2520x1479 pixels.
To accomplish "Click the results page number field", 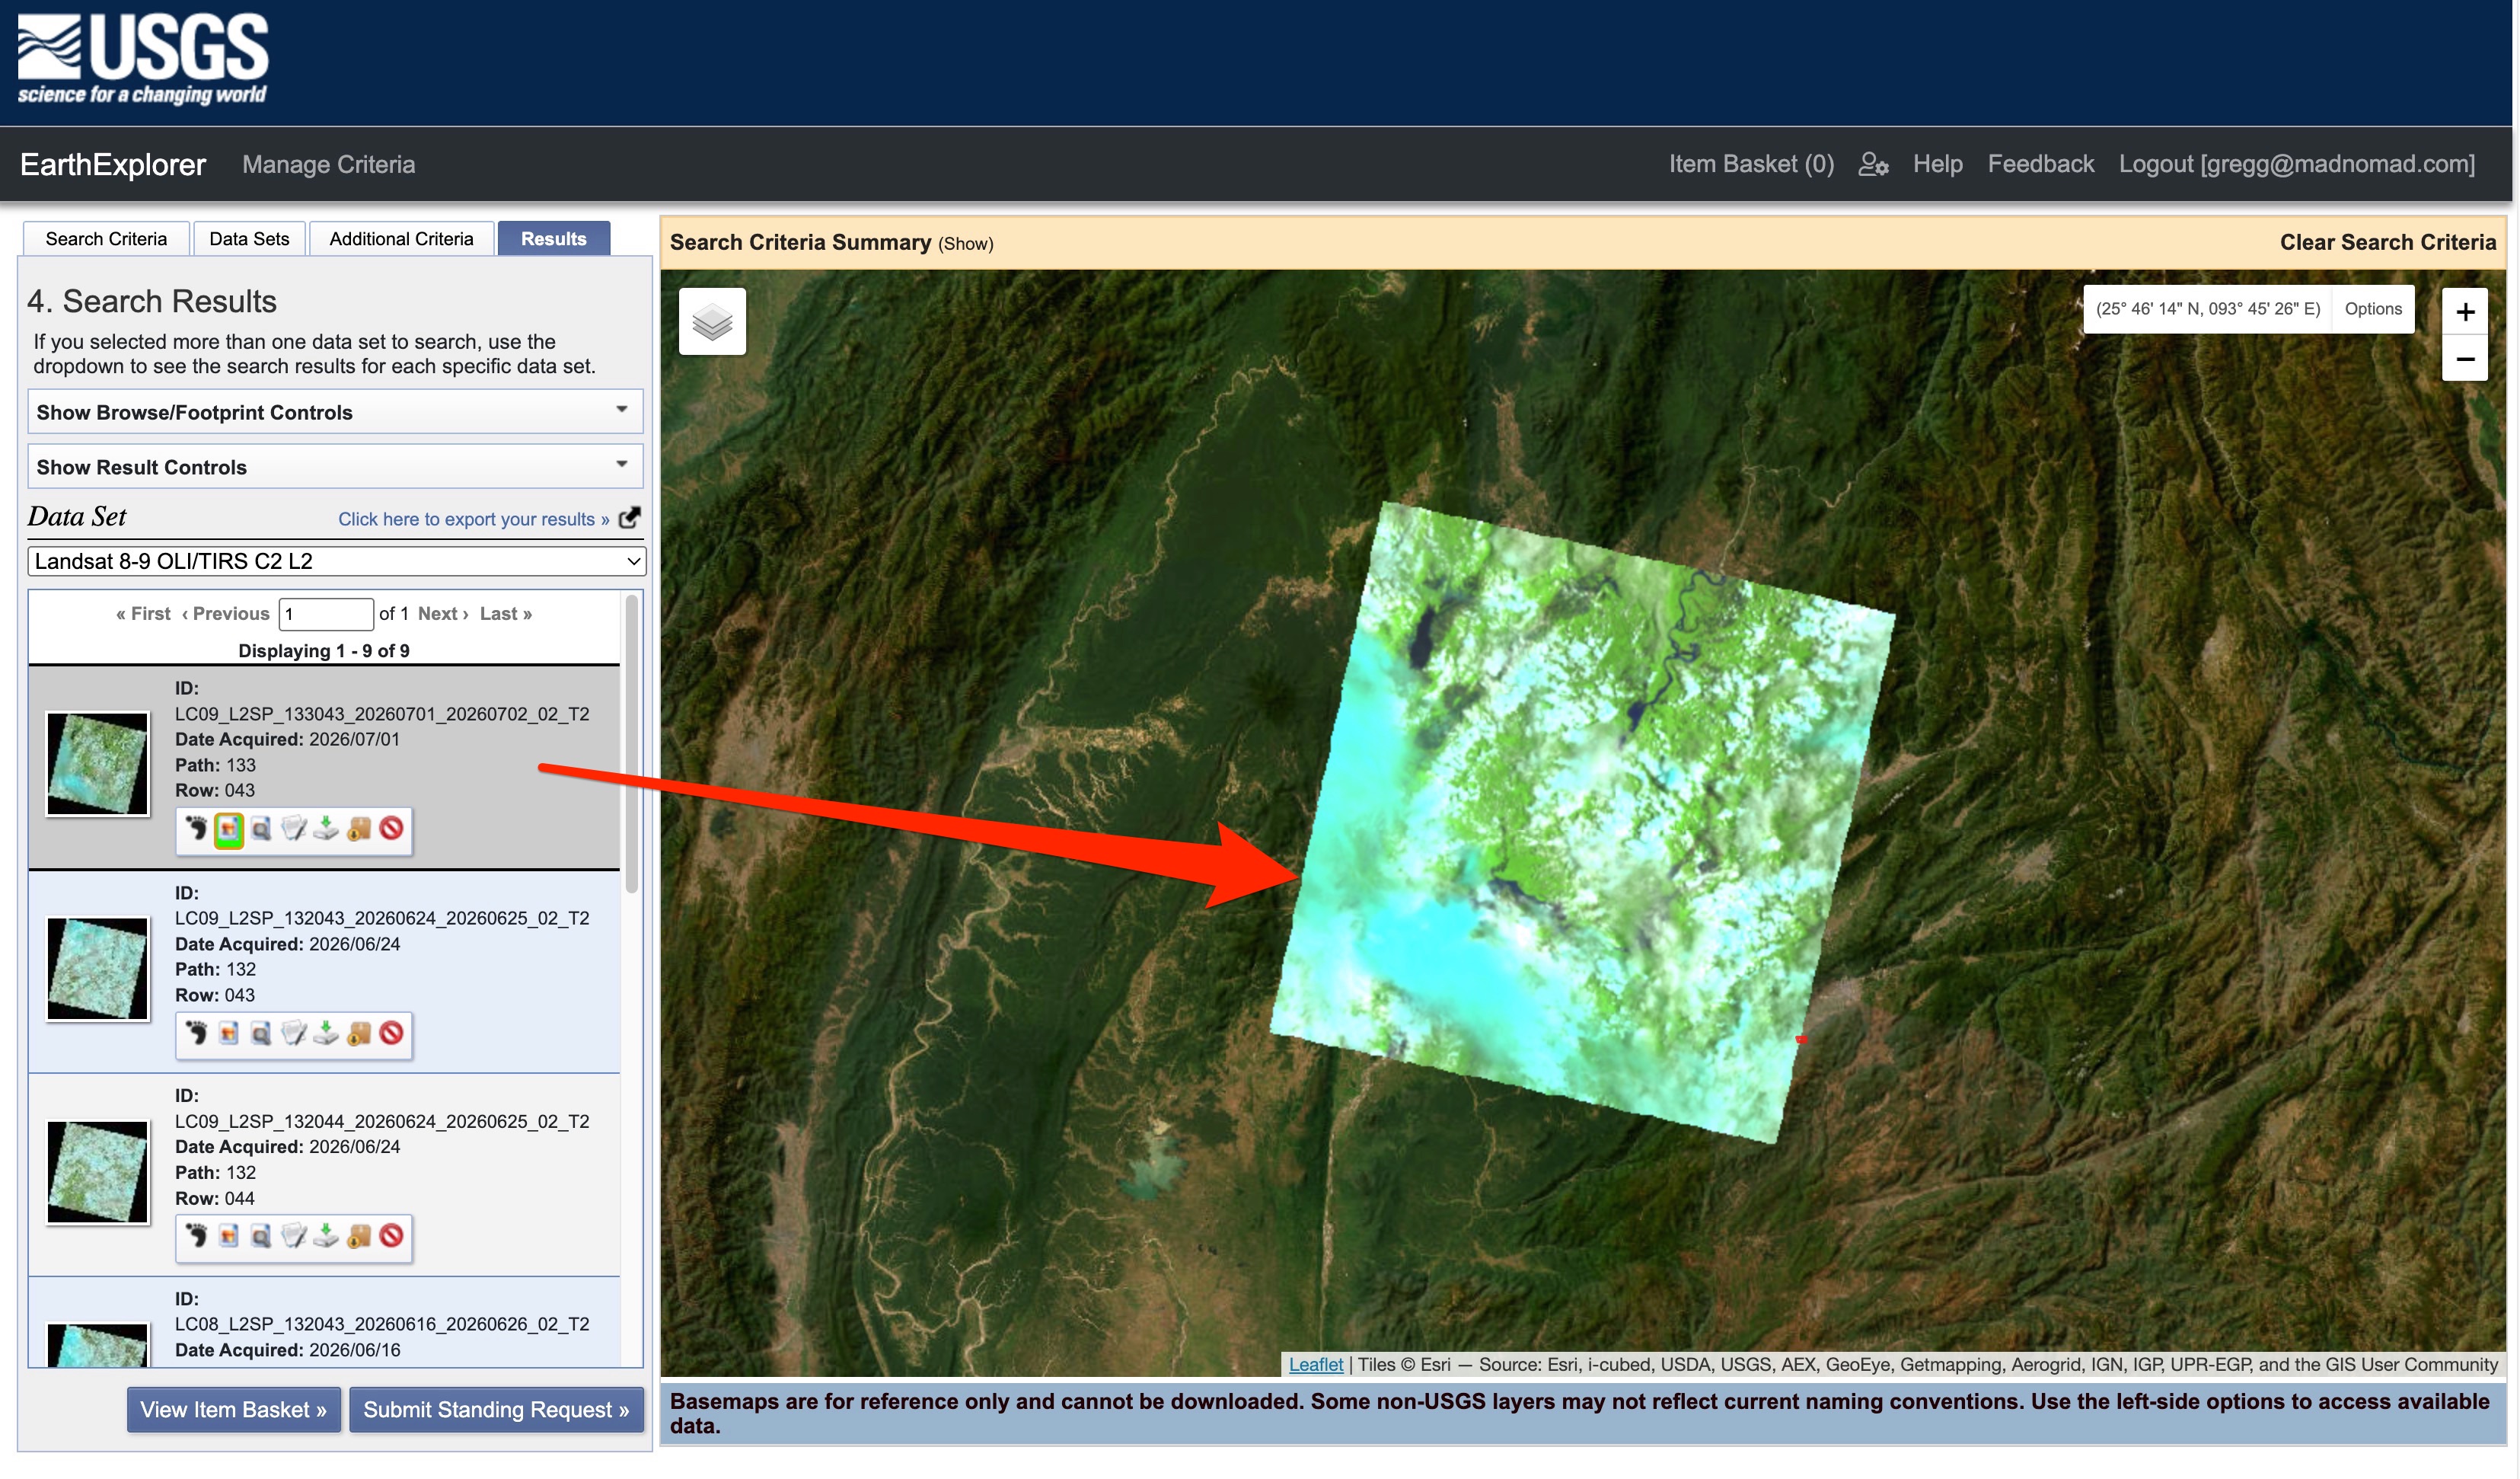I will 326,614.
